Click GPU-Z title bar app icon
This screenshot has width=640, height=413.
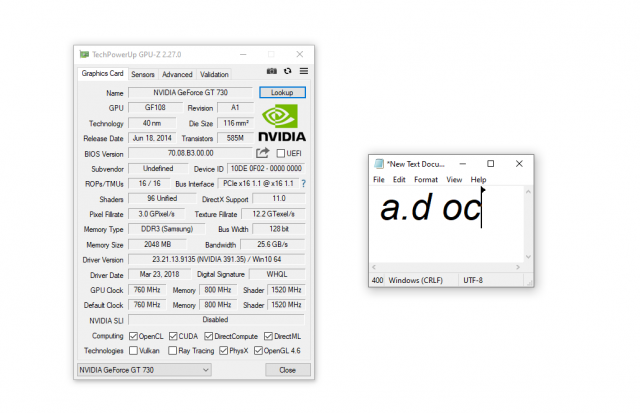84,54
